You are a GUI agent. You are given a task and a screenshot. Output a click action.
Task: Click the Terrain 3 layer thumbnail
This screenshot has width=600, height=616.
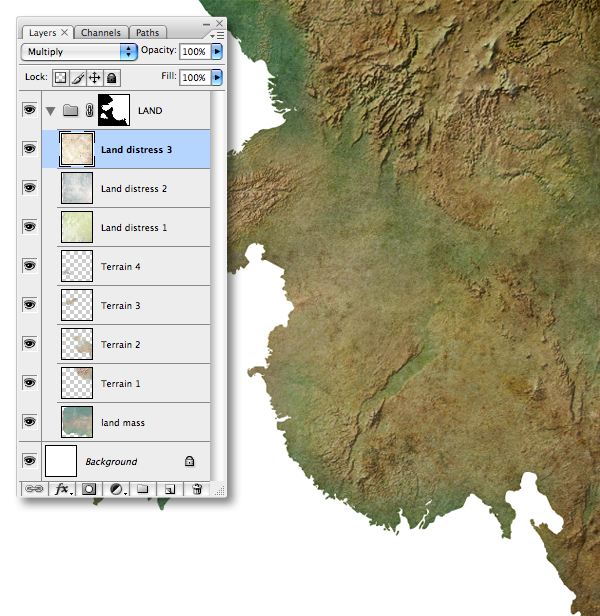pos(77,305)
